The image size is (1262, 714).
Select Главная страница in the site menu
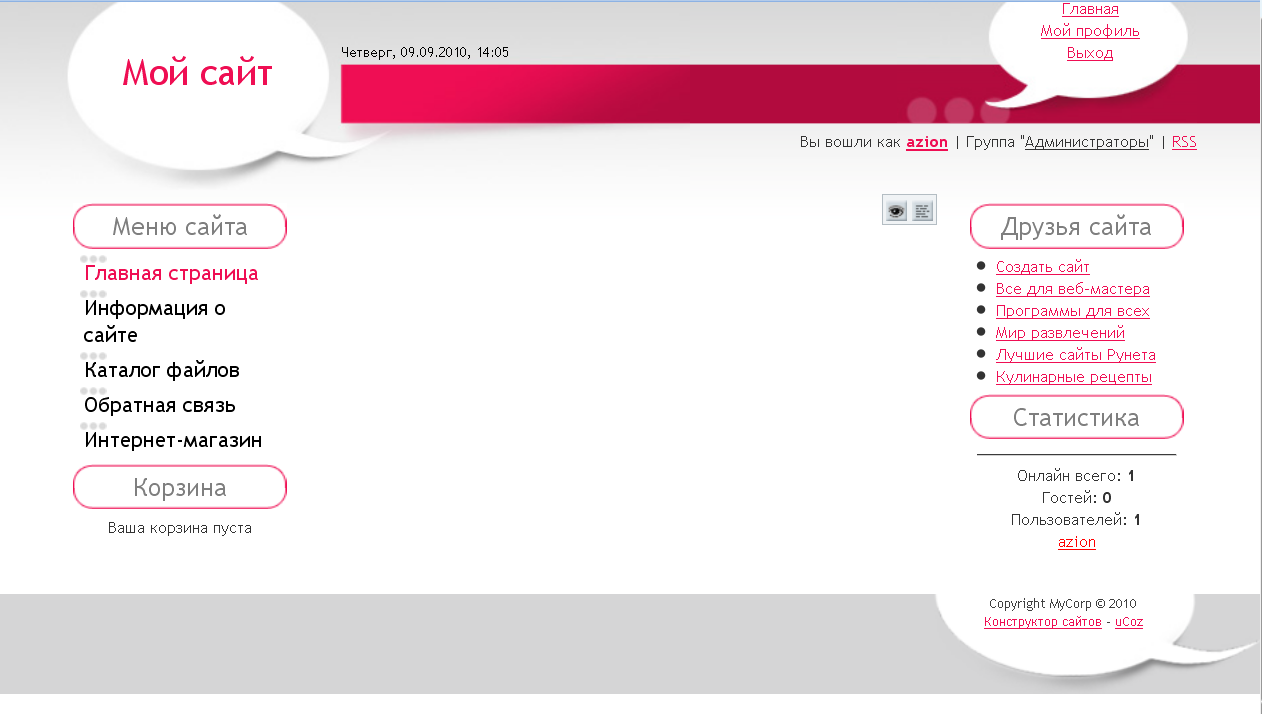pyautogui.click(x=171, y=273)
